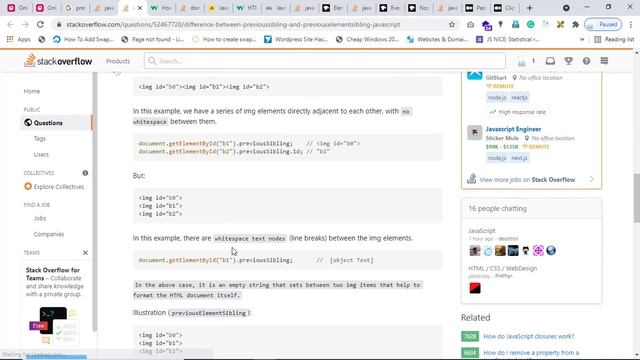Viewport: 640px width, 360px height.
Task: Open the Reading list
Action: click(x=614, y=40)
